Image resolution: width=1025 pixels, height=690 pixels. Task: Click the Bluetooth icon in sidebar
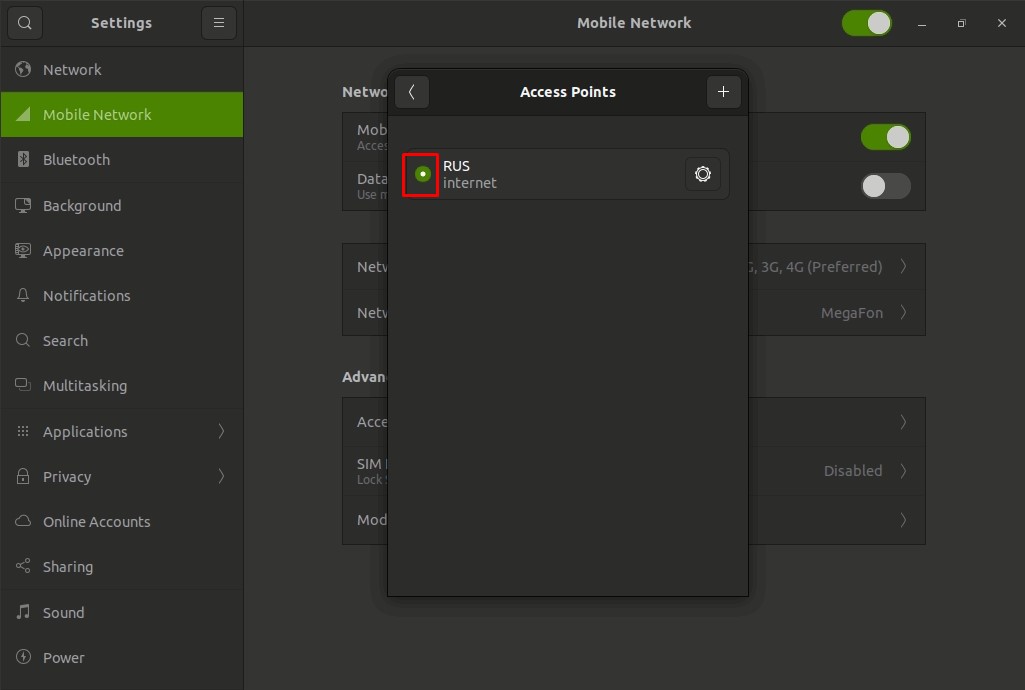[x=23, y=160]
